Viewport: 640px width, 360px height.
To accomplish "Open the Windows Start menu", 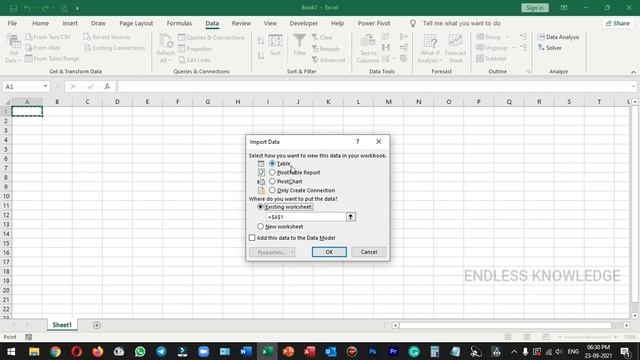I will (11, 351).
